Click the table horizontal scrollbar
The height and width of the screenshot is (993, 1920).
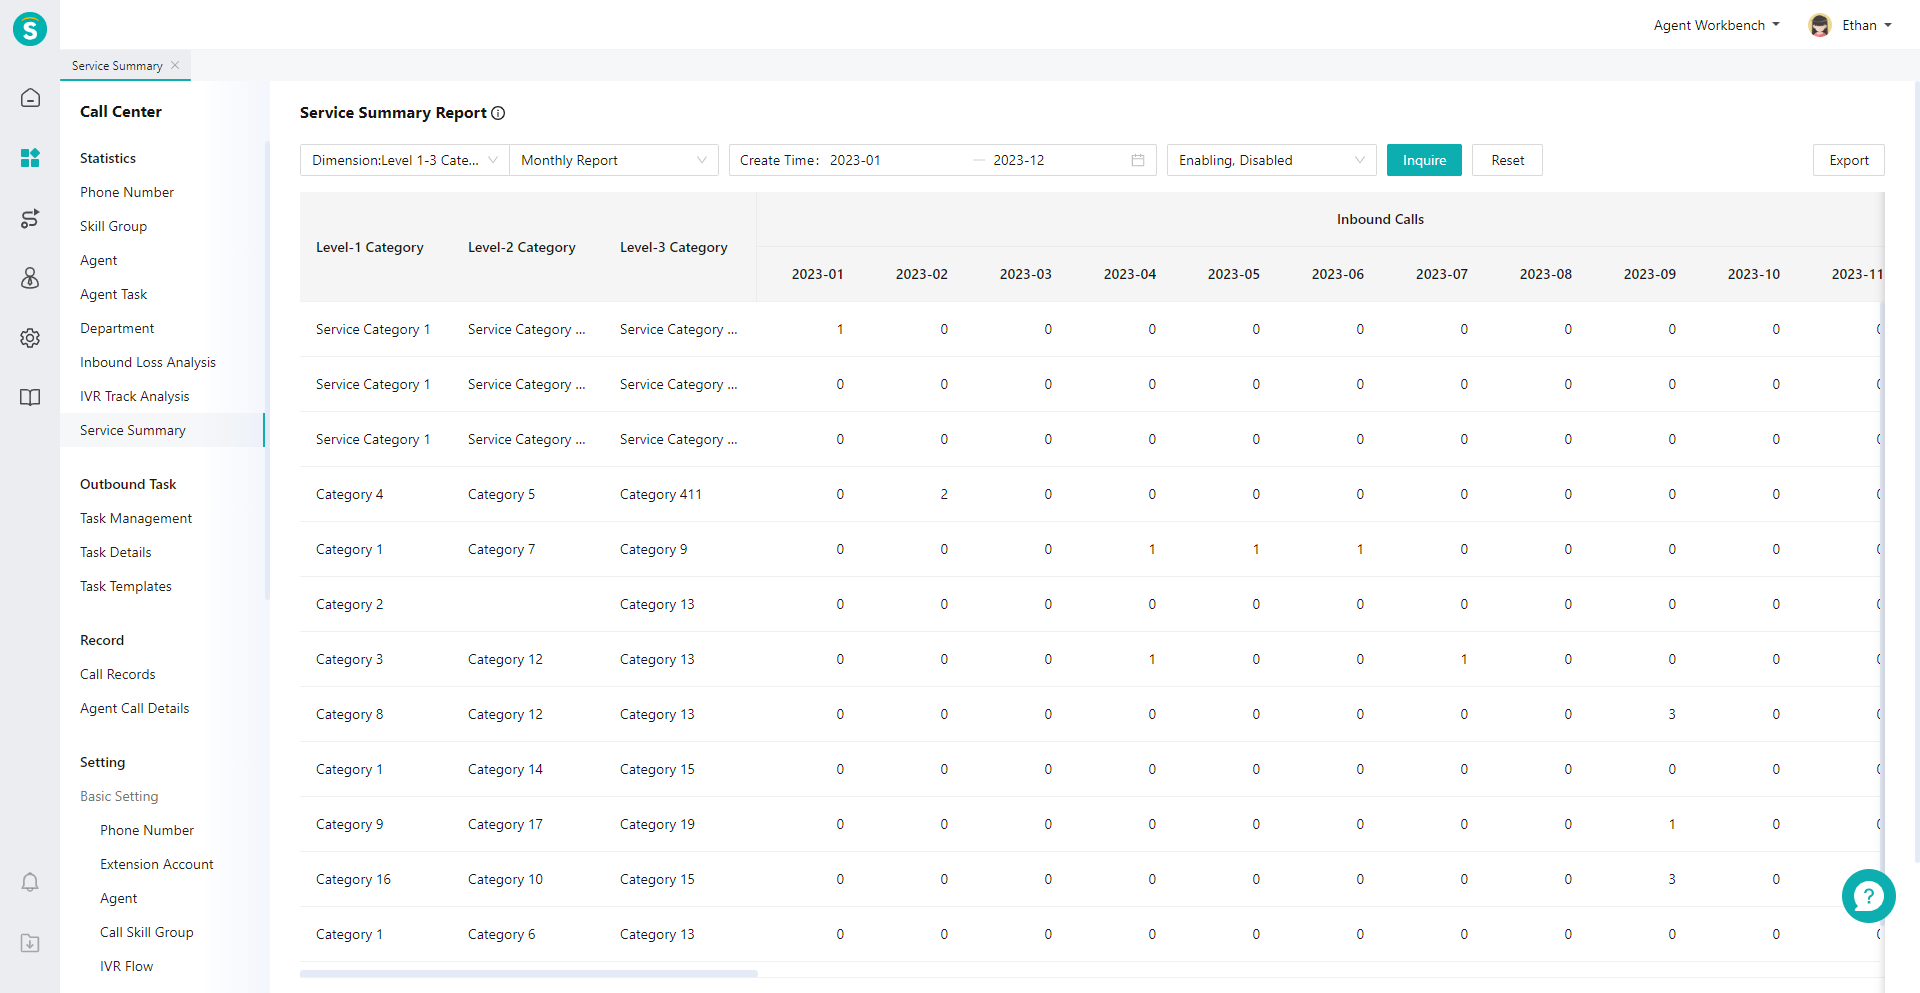(x=529, y=973)
